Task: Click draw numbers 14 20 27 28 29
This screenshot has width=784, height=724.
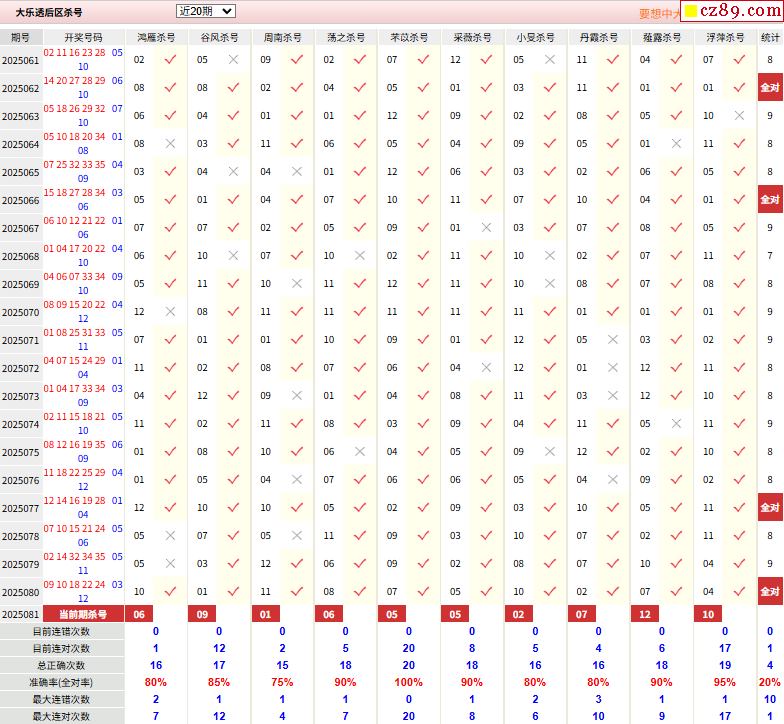Action: 74,80
